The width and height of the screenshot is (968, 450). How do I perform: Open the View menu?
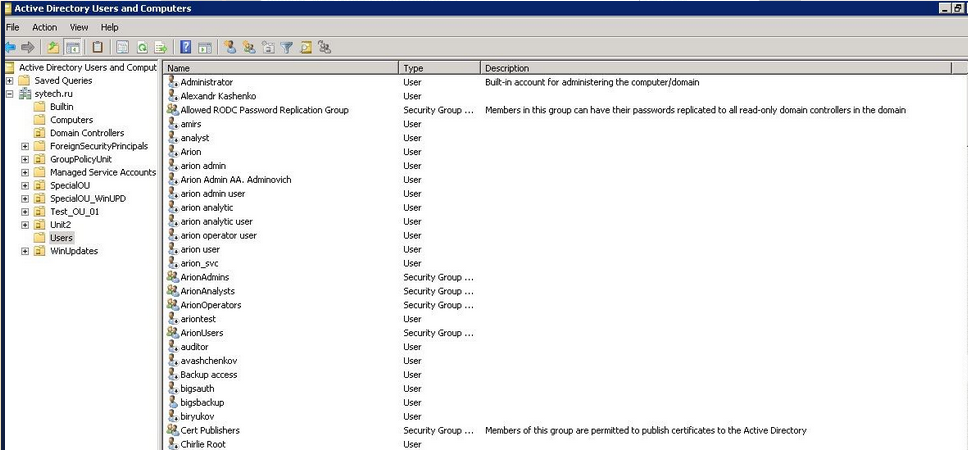click(x=79, y=27)
